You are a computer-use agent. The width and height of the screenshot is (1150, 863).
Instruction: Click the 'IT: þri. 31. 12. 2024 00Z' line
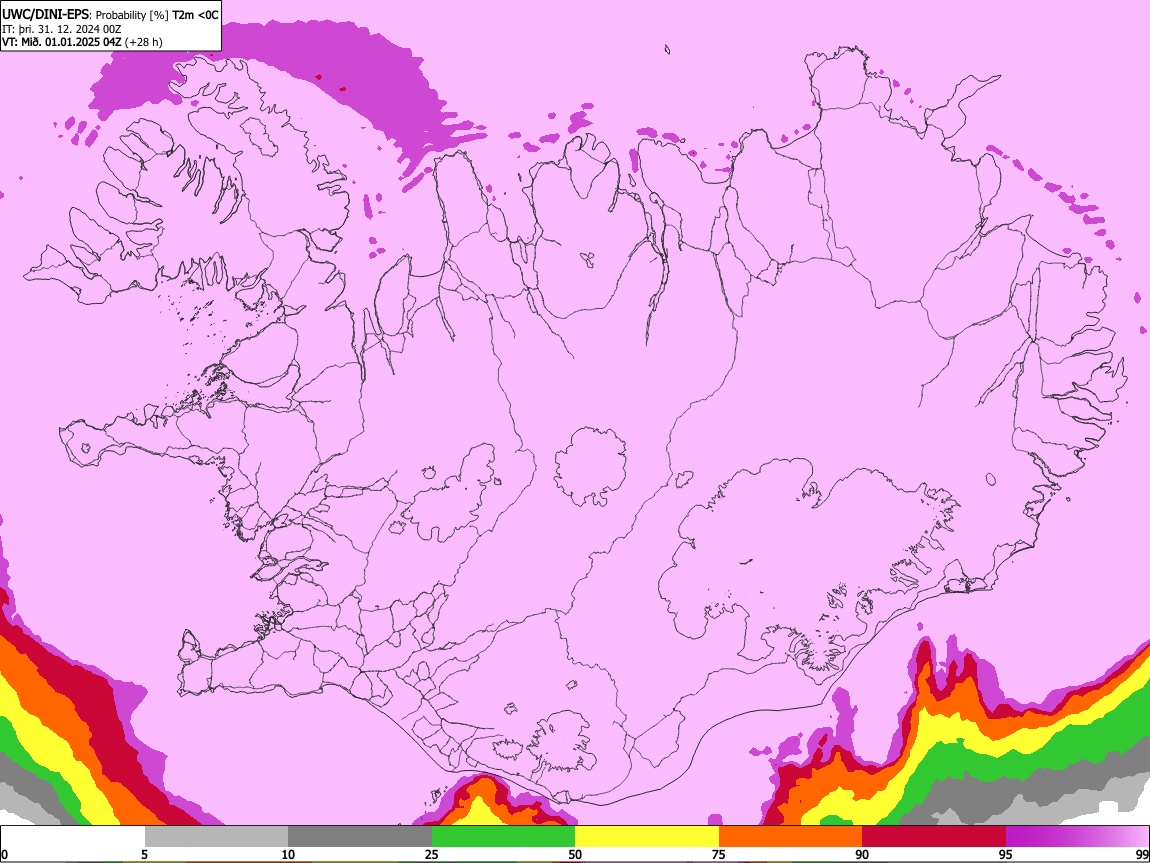pyautogui.click(x=62, y=29)
